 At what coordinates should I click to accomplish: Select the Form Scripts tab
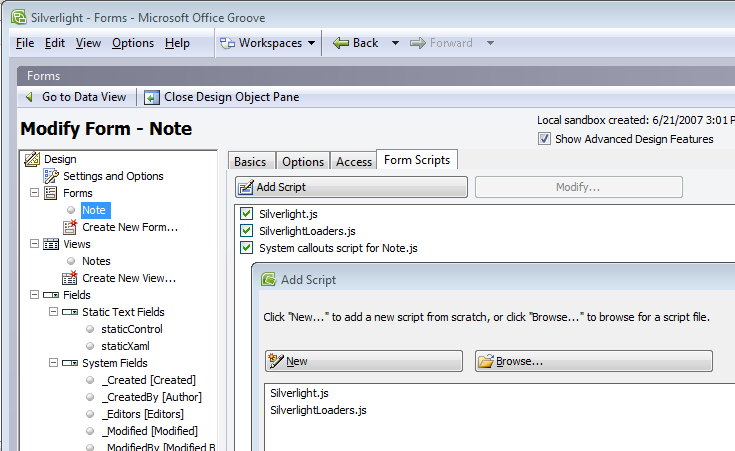(x=417, y=160)
